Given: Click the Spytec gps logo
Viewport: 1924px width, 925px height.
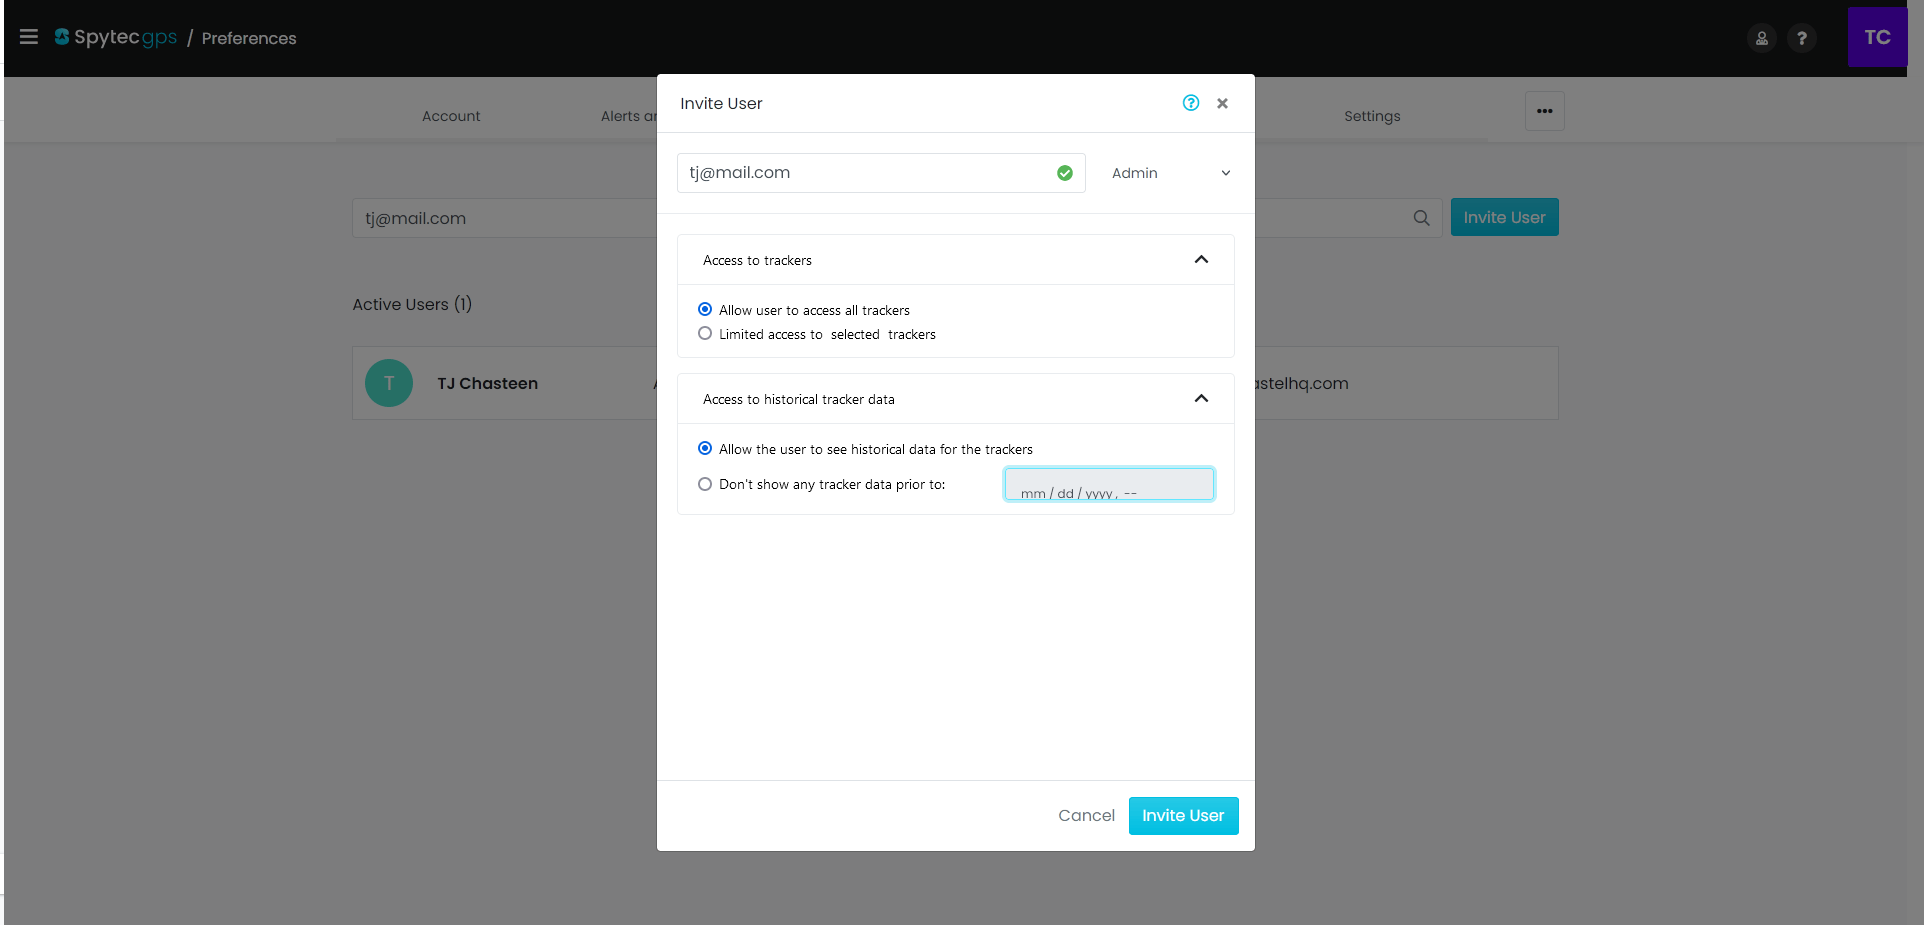Looking at the screenshot, I should click(116, 37).
